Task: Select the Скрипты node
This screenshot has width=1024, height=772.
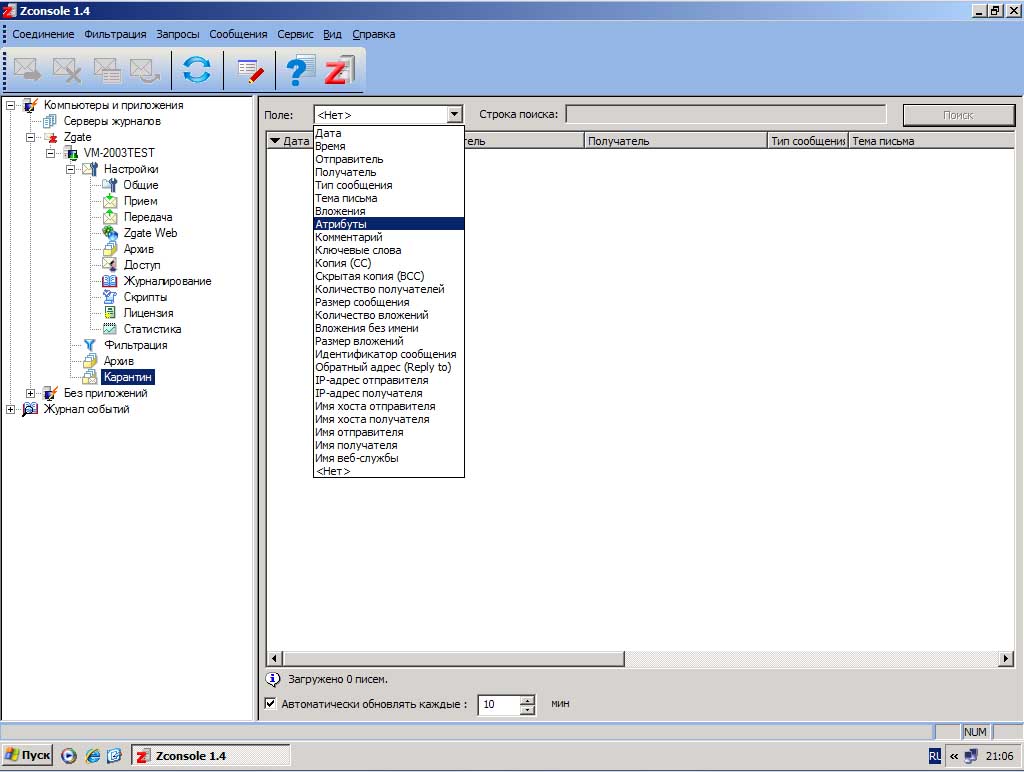Action: [145, 297]
